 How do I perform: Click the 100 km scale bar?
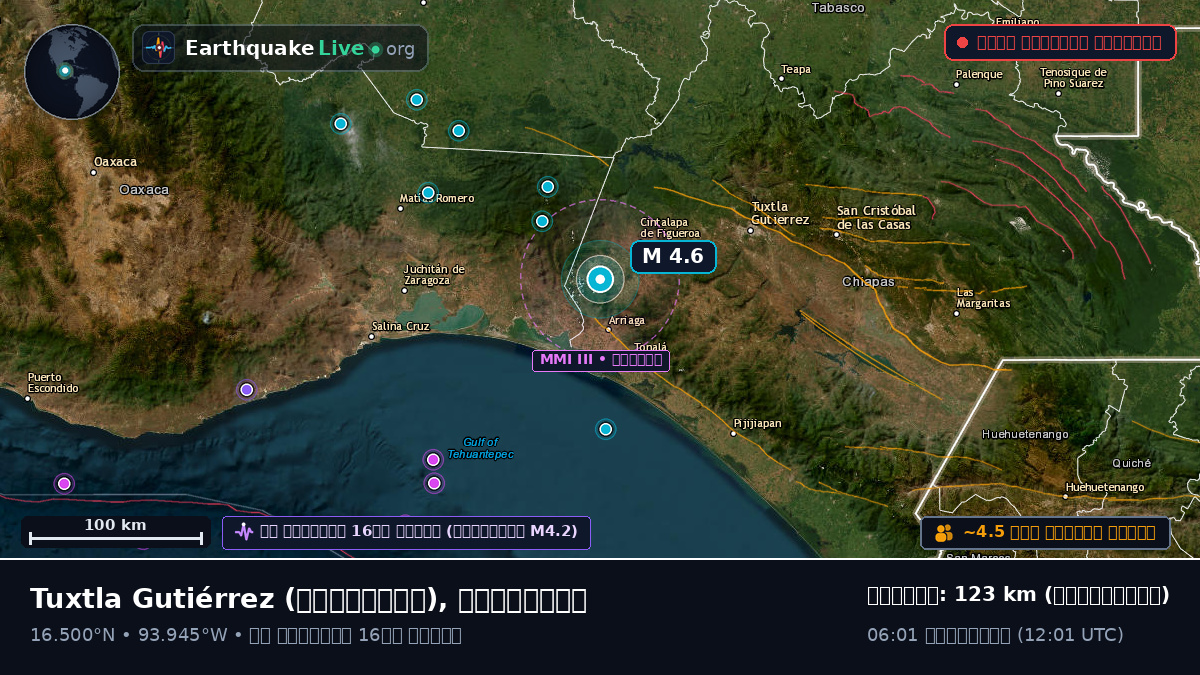click(x=115, y=532)
